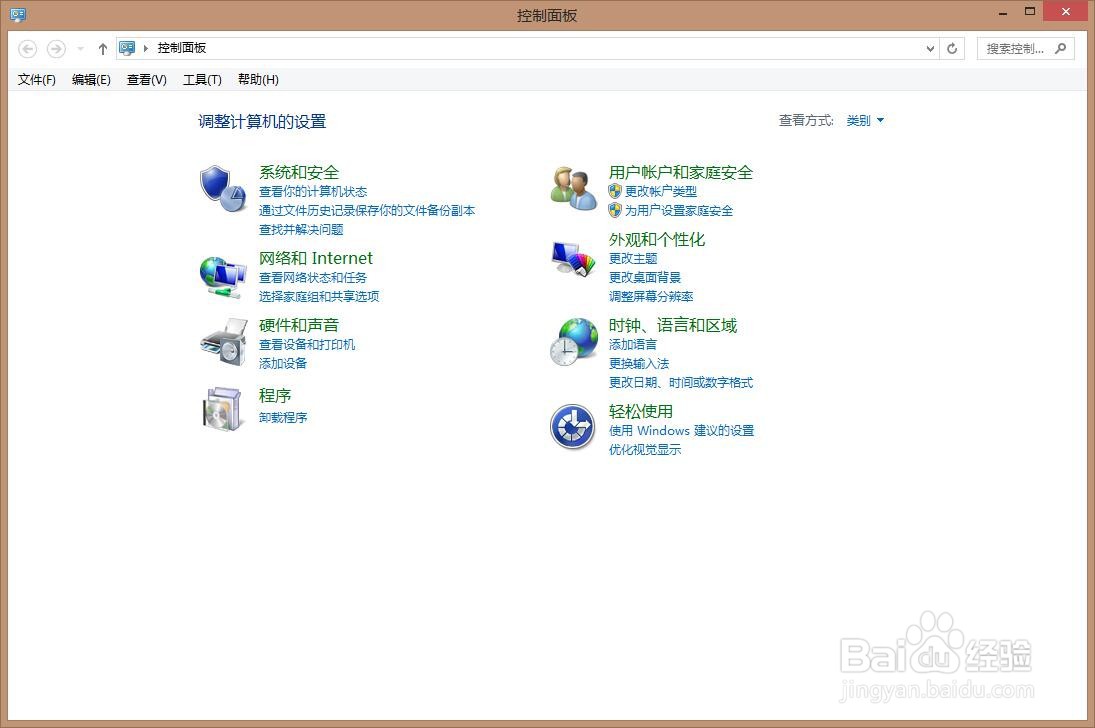The width and height of the screenshot is (1095, 728).
Task: Open the 网络和 Internet globe icon
Action: tap(223, 277)
